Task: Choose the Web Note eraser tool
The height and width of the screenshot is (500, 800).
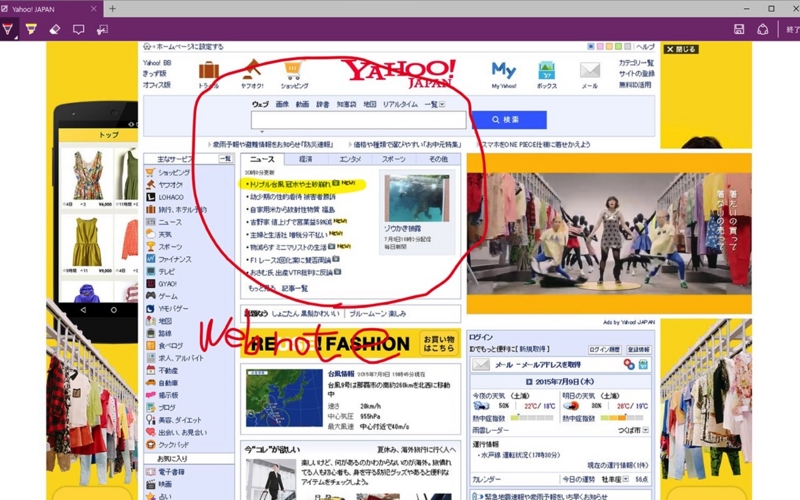Action: (55, 29)
